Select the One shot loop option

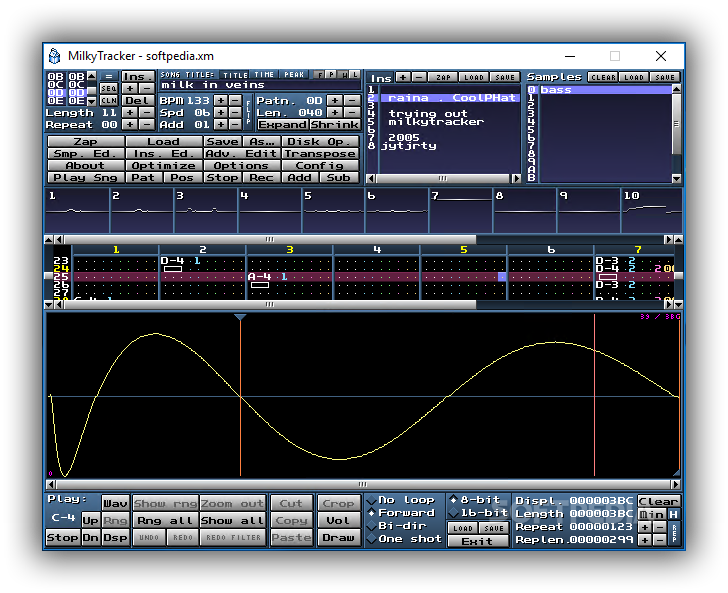coord(404,539)
